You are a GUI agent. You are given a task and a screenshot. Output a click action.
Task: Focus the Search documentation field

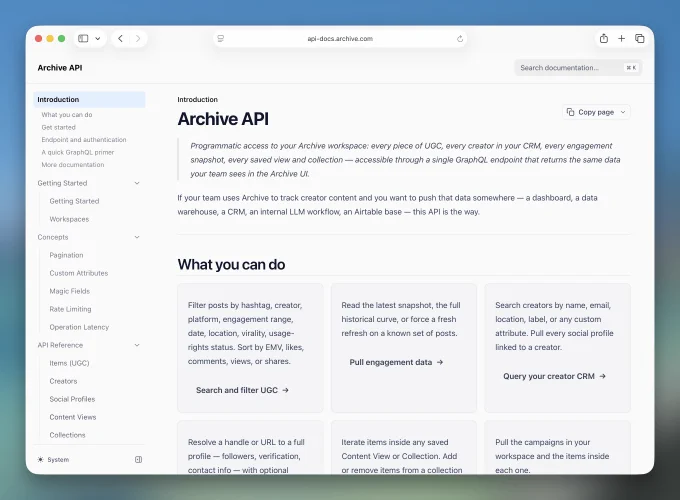point(578,68)
